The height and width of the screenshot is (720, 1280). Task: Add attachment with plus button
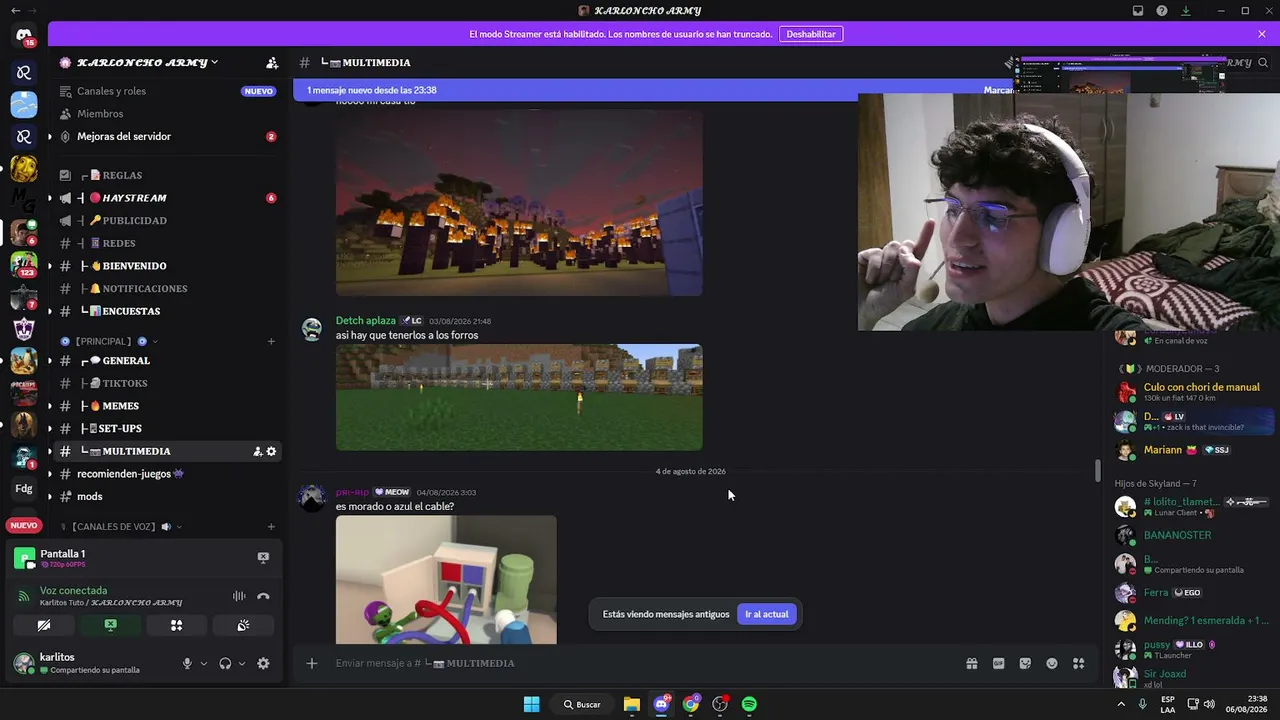coord(311,663)
